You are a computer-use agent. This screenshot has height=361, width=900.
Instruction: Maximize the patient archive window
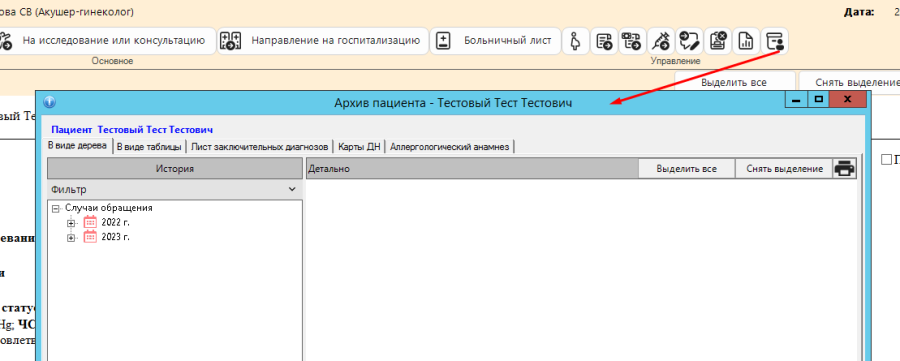tap(818, 100)
